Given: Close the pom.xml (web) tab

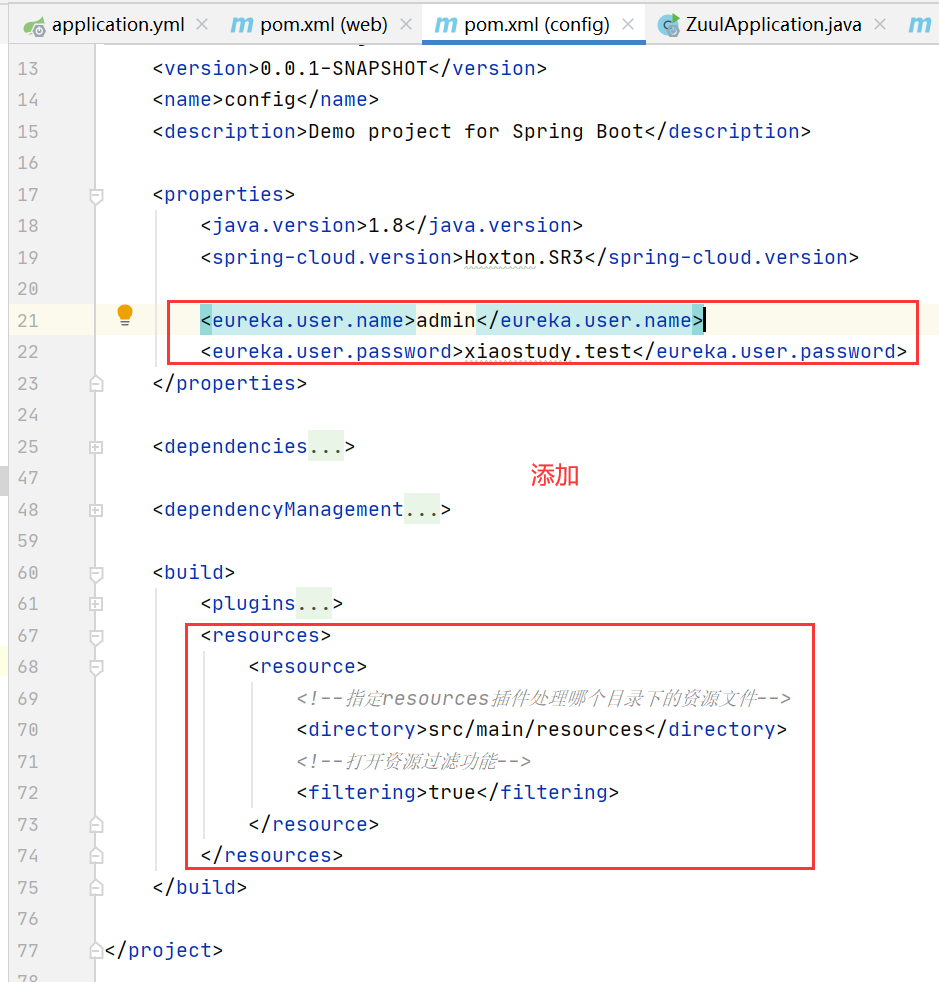Looking at the screenshot, I should (x=406, y=24).
